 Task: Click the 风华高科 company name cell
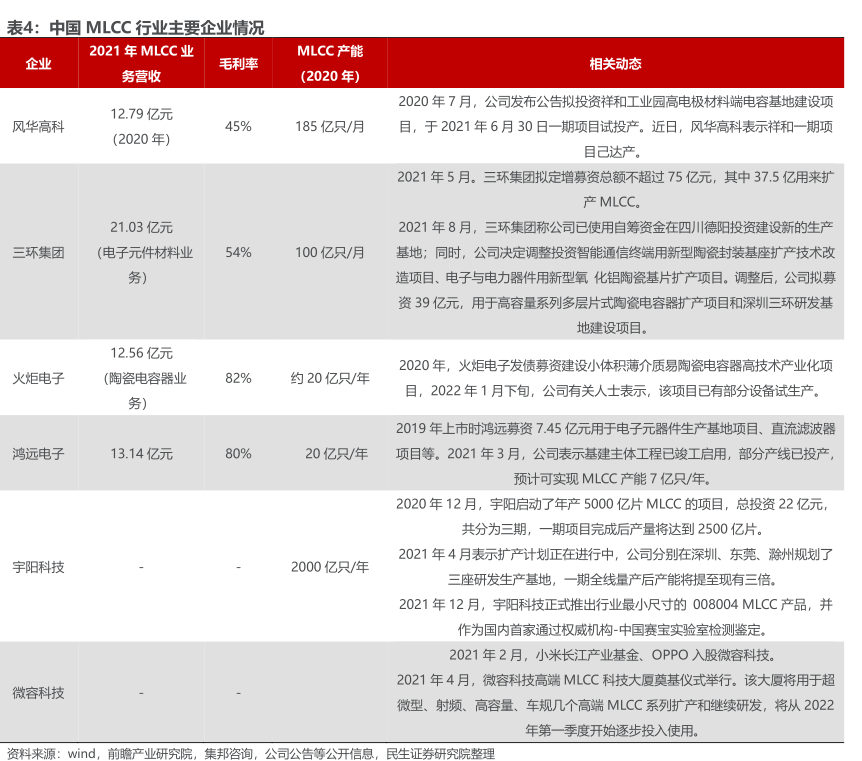coord(38,127)
